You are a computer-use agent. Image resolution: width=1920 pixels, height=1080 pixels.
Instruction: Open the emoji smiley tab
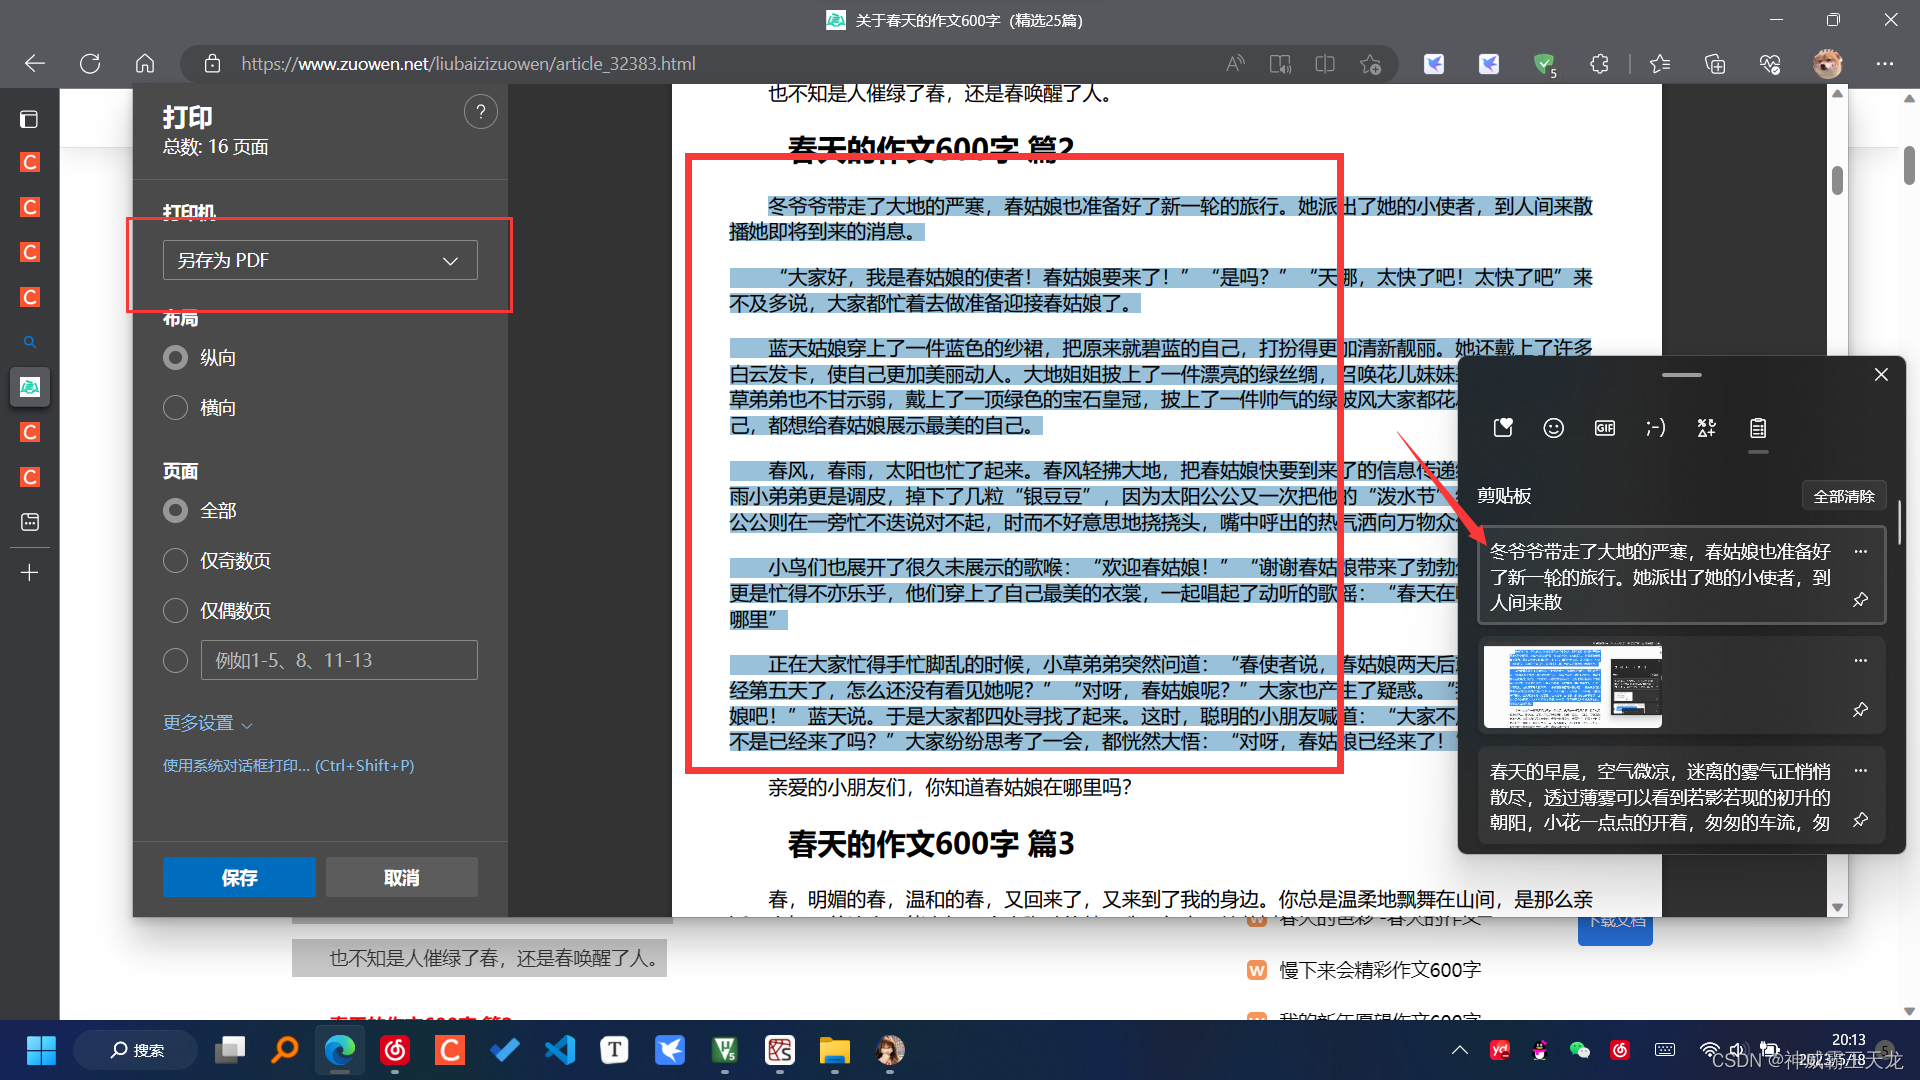coord(1553,428)
